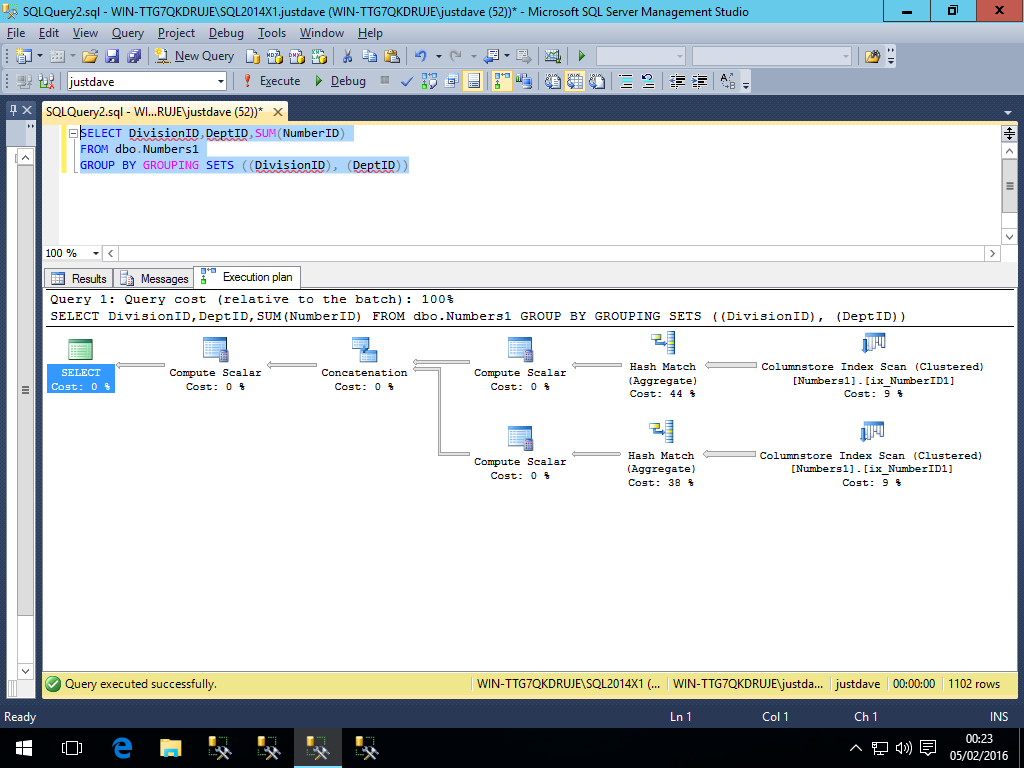Click the query editor vertical scrollbar

tap(1010, 185)
